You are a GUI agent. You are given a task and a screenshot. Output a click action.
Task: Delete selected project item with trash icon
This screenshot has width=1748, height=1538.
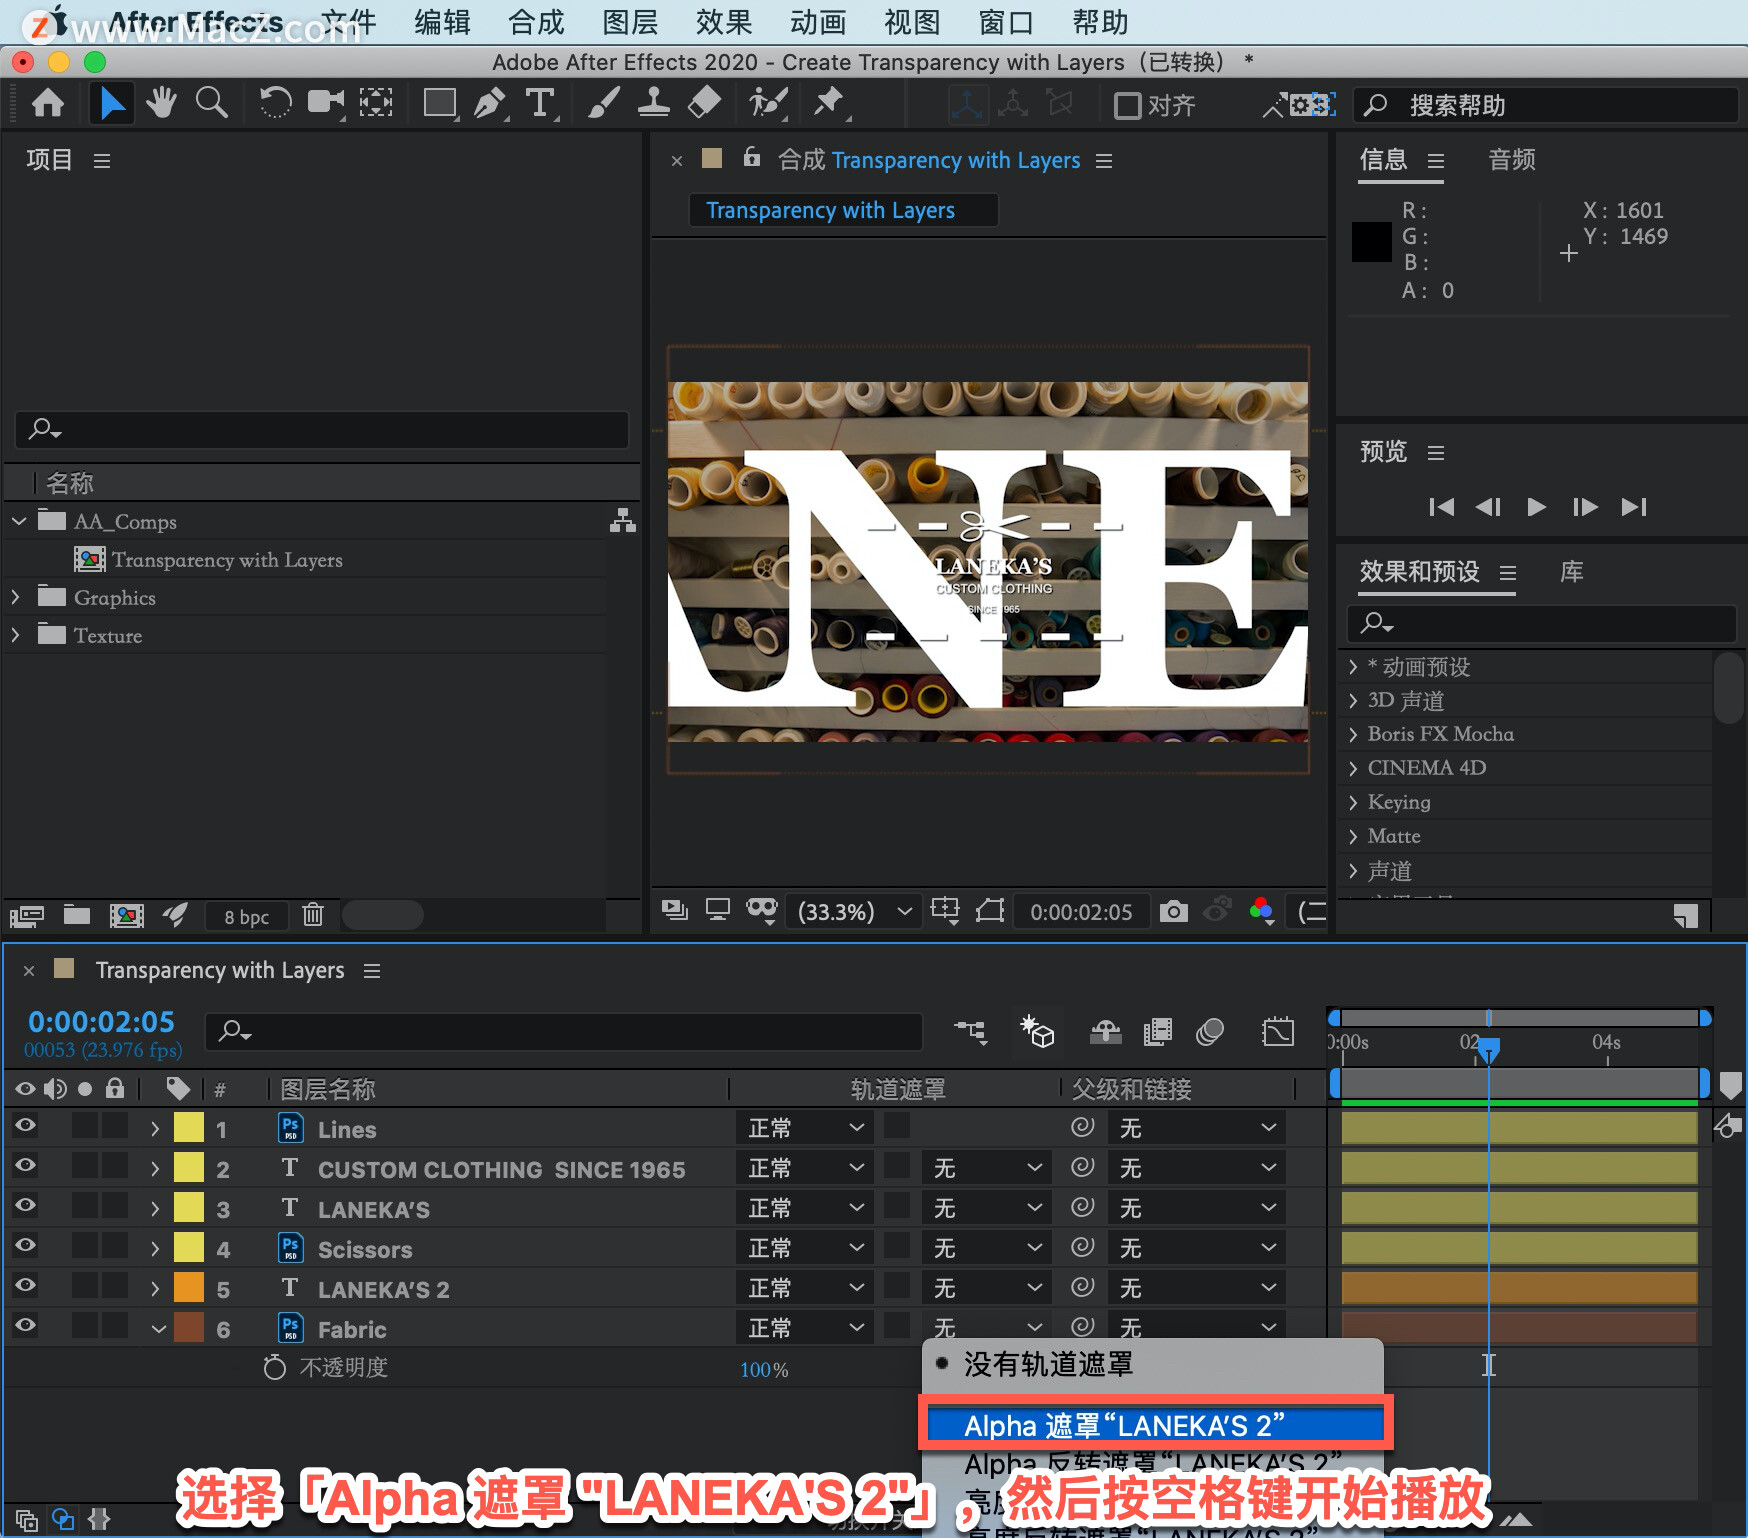[x=313, y=915]
